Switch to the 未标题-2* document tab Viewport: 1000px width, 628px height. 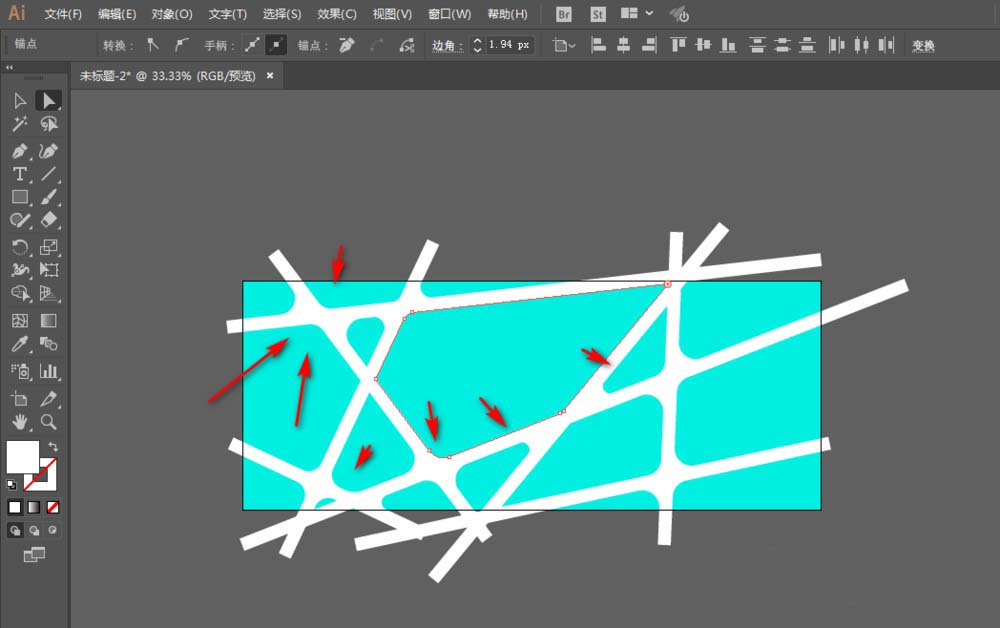[x=167, y=76]
